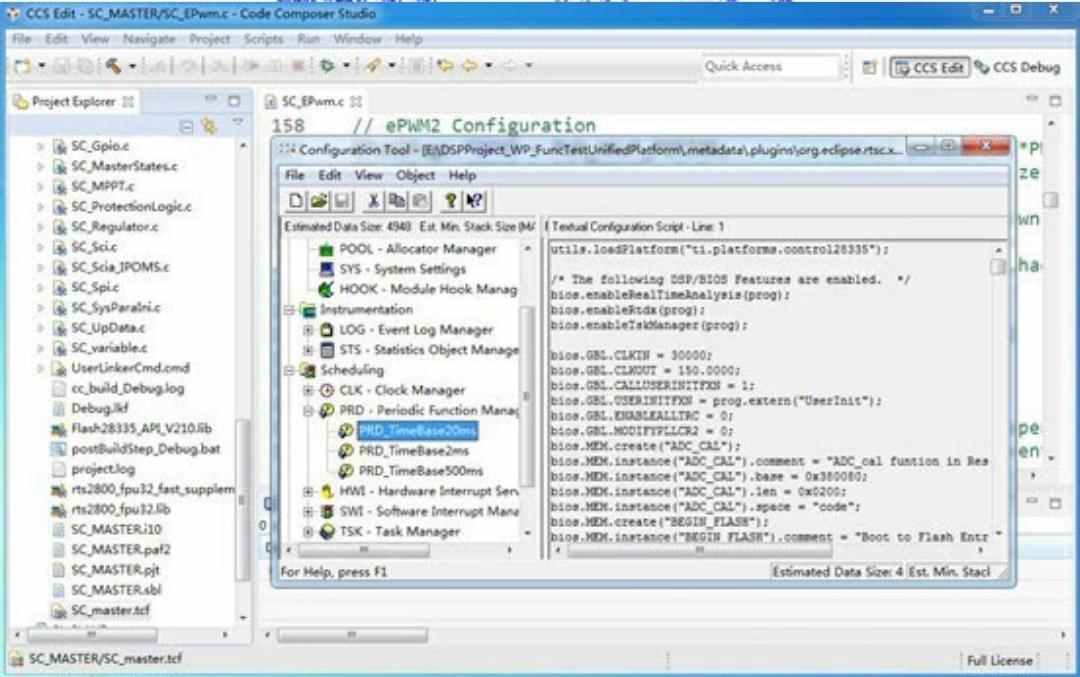Switch to CCS Debug perspective
This screenshot has height=677, width=1080.
pos(1018,67)
